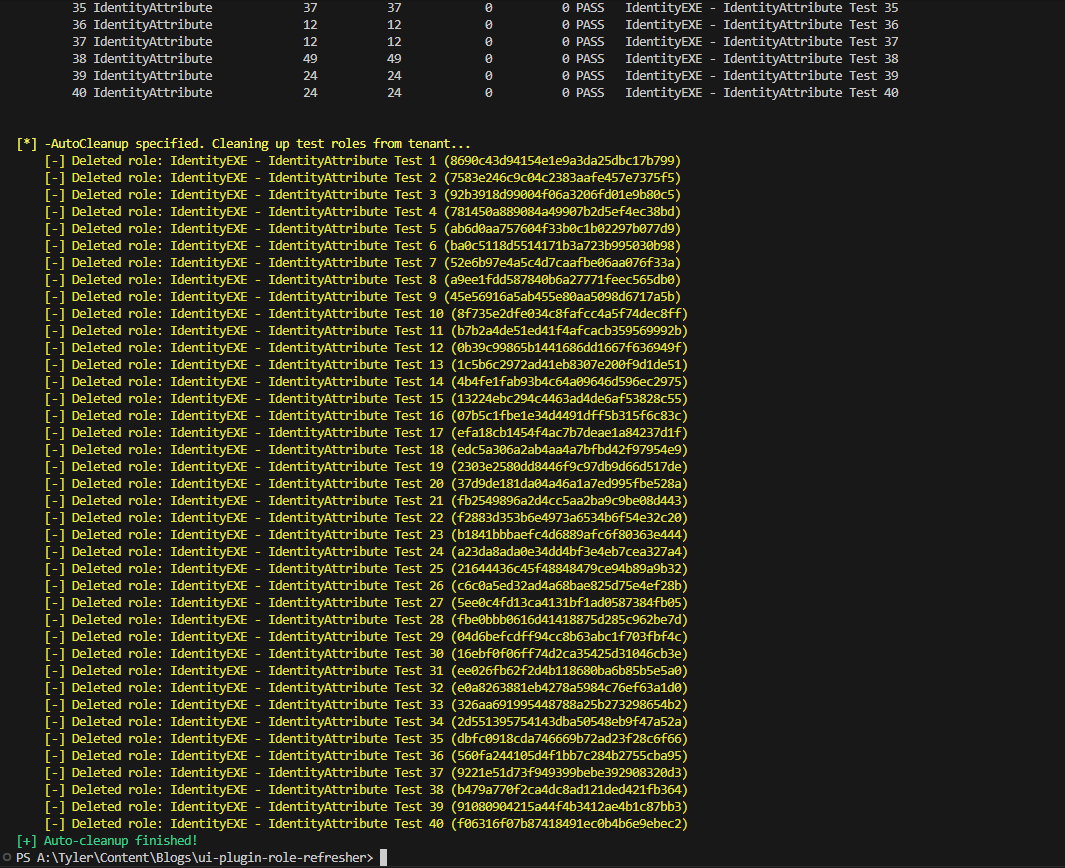This screenshot has width=1065, height=868.
Task: Click the Deleted role Test 19 line
Action: pyautogui.click(x=366, y=467)
